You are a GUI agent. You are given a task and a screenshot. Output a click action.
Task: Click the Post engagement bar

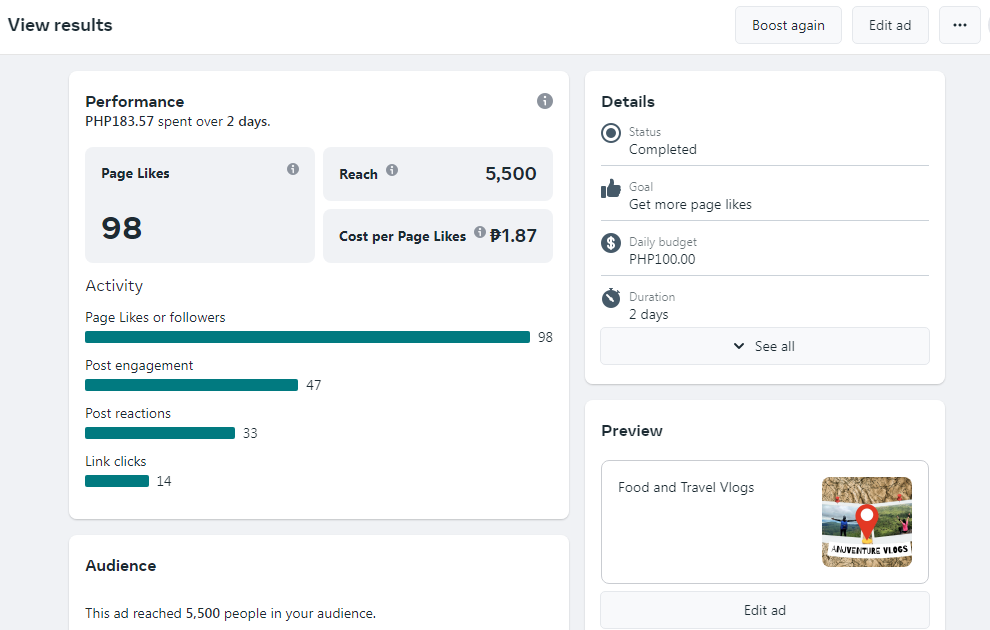click(x=191, y=385)
